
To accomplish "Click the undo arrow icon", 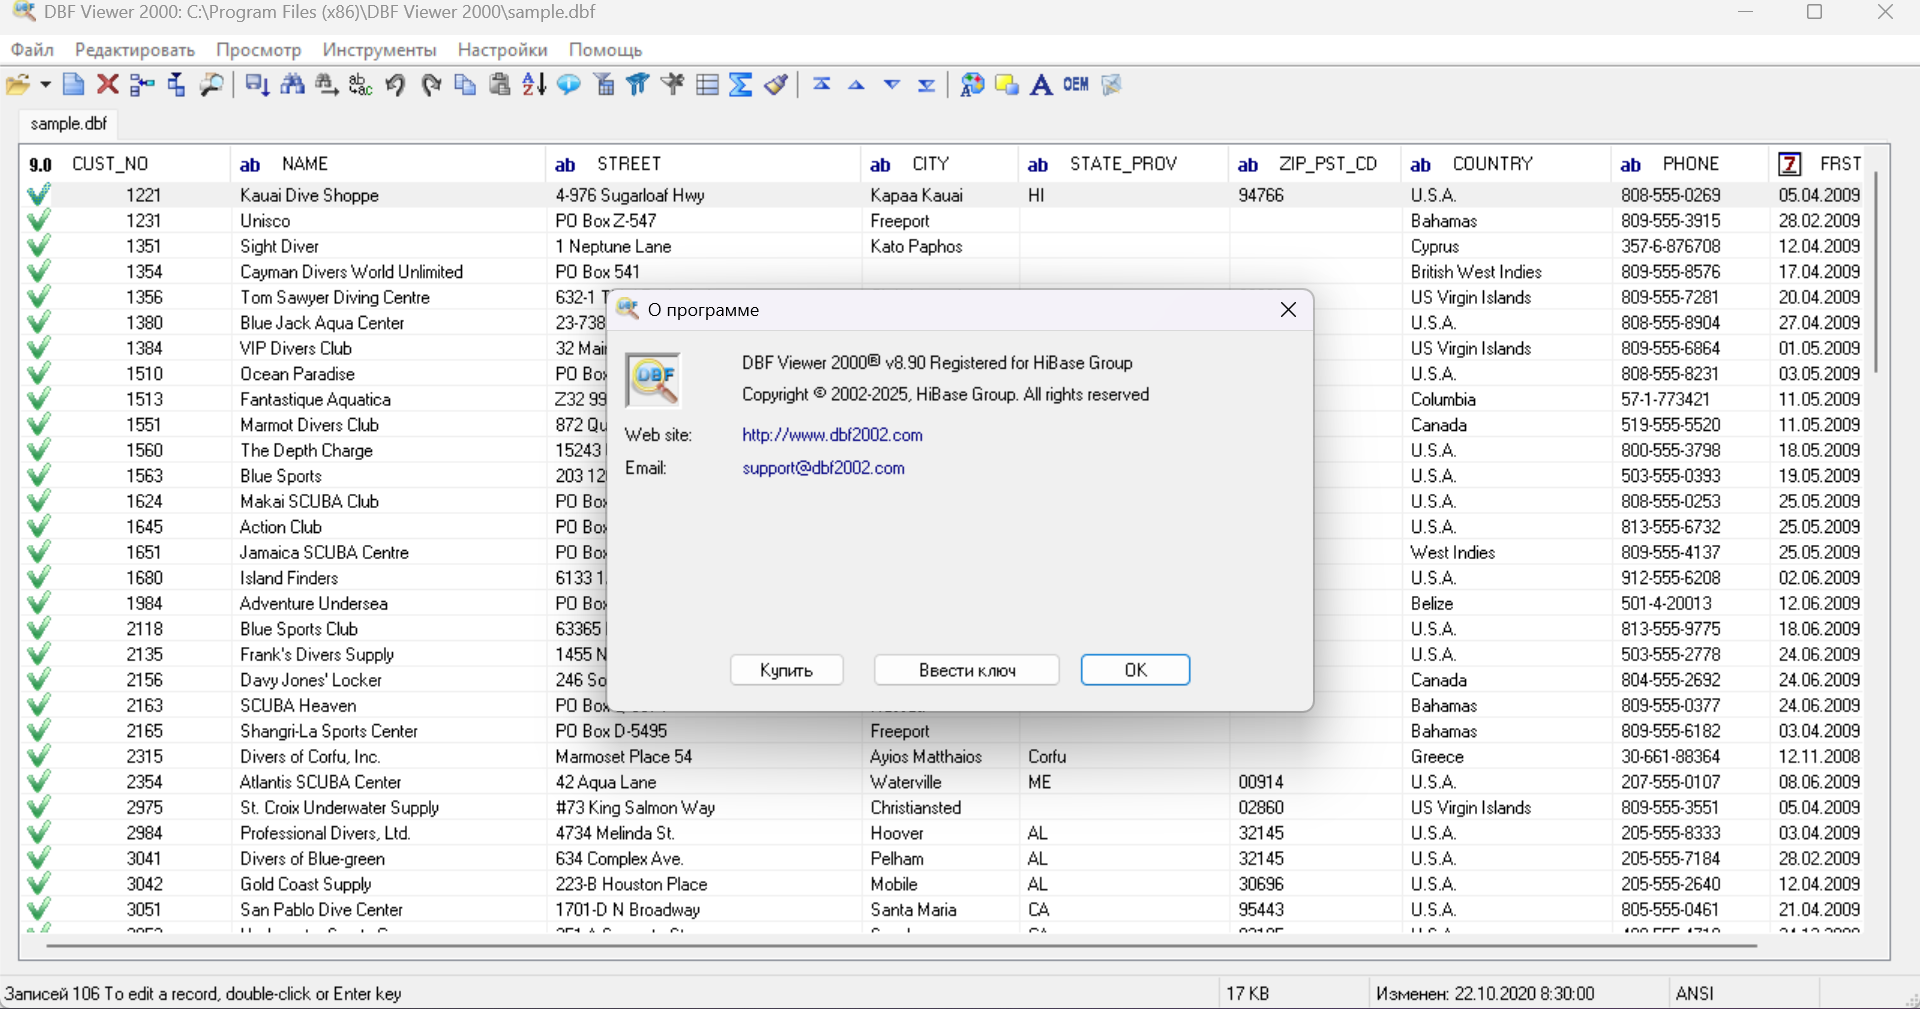I will (396, 85).
